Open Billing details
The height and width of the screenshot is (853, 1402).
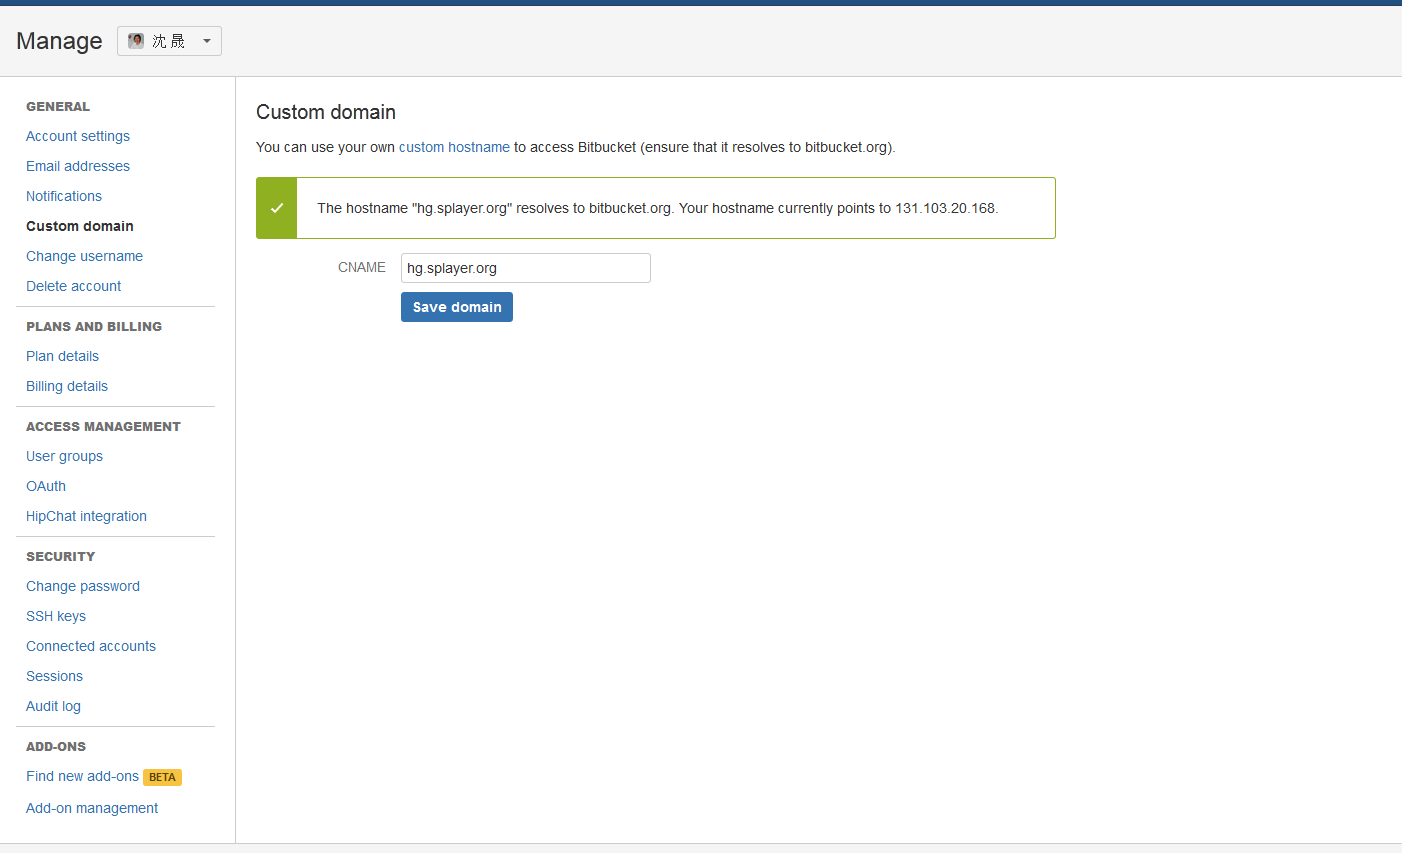[x=67, y=386]
